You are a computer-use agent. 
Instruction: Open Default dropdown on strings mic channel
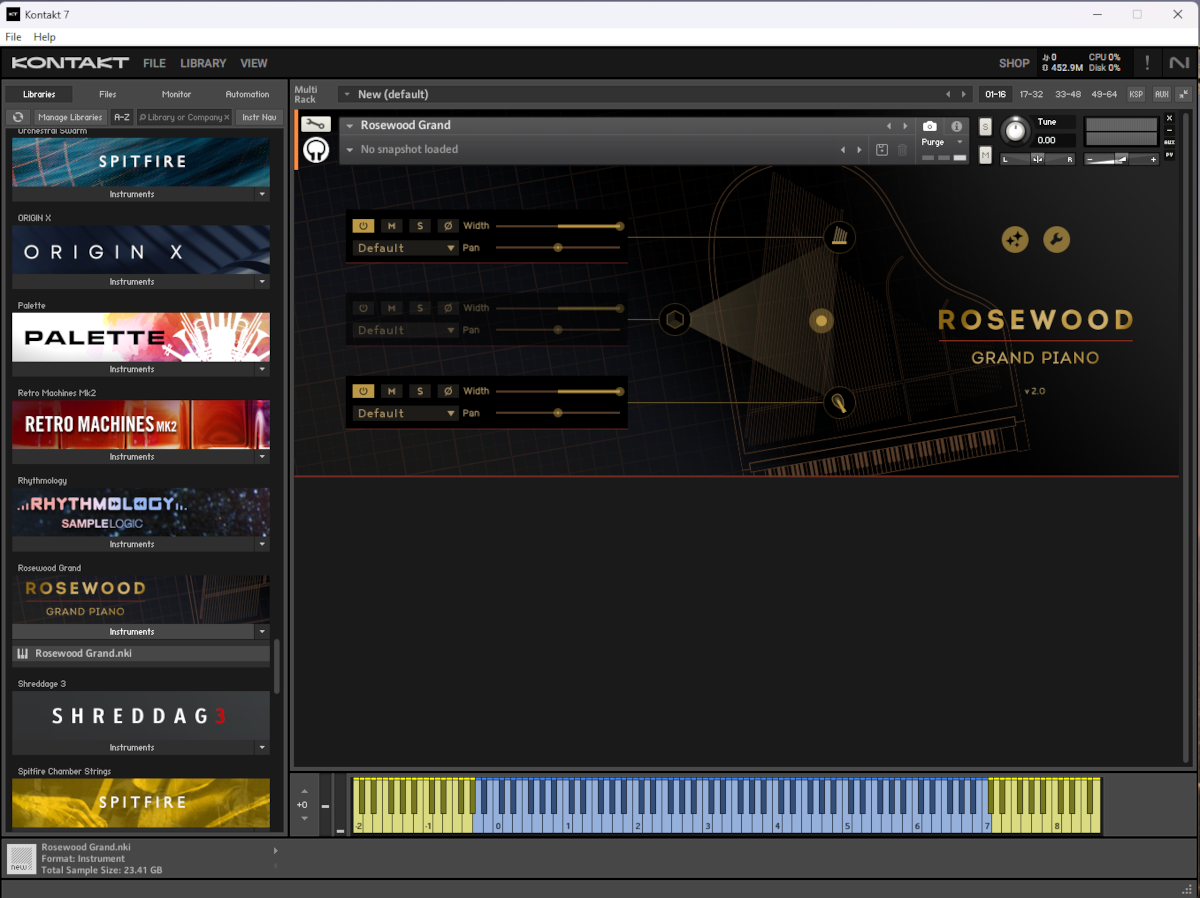pos(405,248)
